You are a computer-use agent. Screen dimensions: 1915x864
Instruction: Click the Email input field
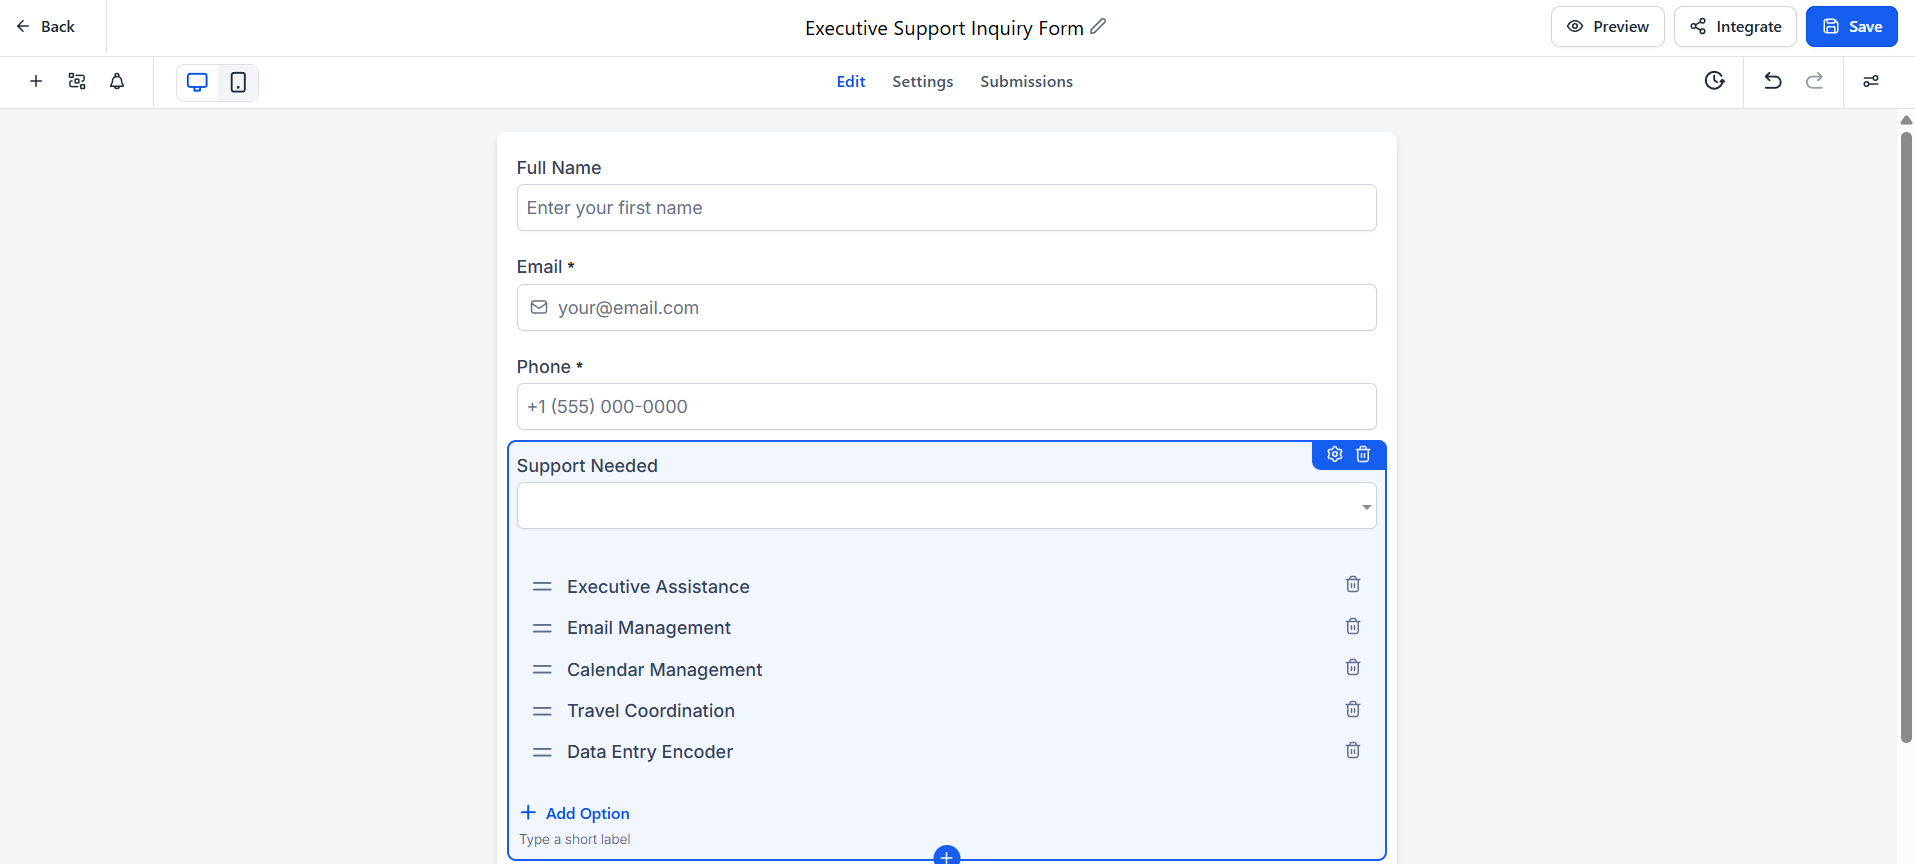point(947,308)
